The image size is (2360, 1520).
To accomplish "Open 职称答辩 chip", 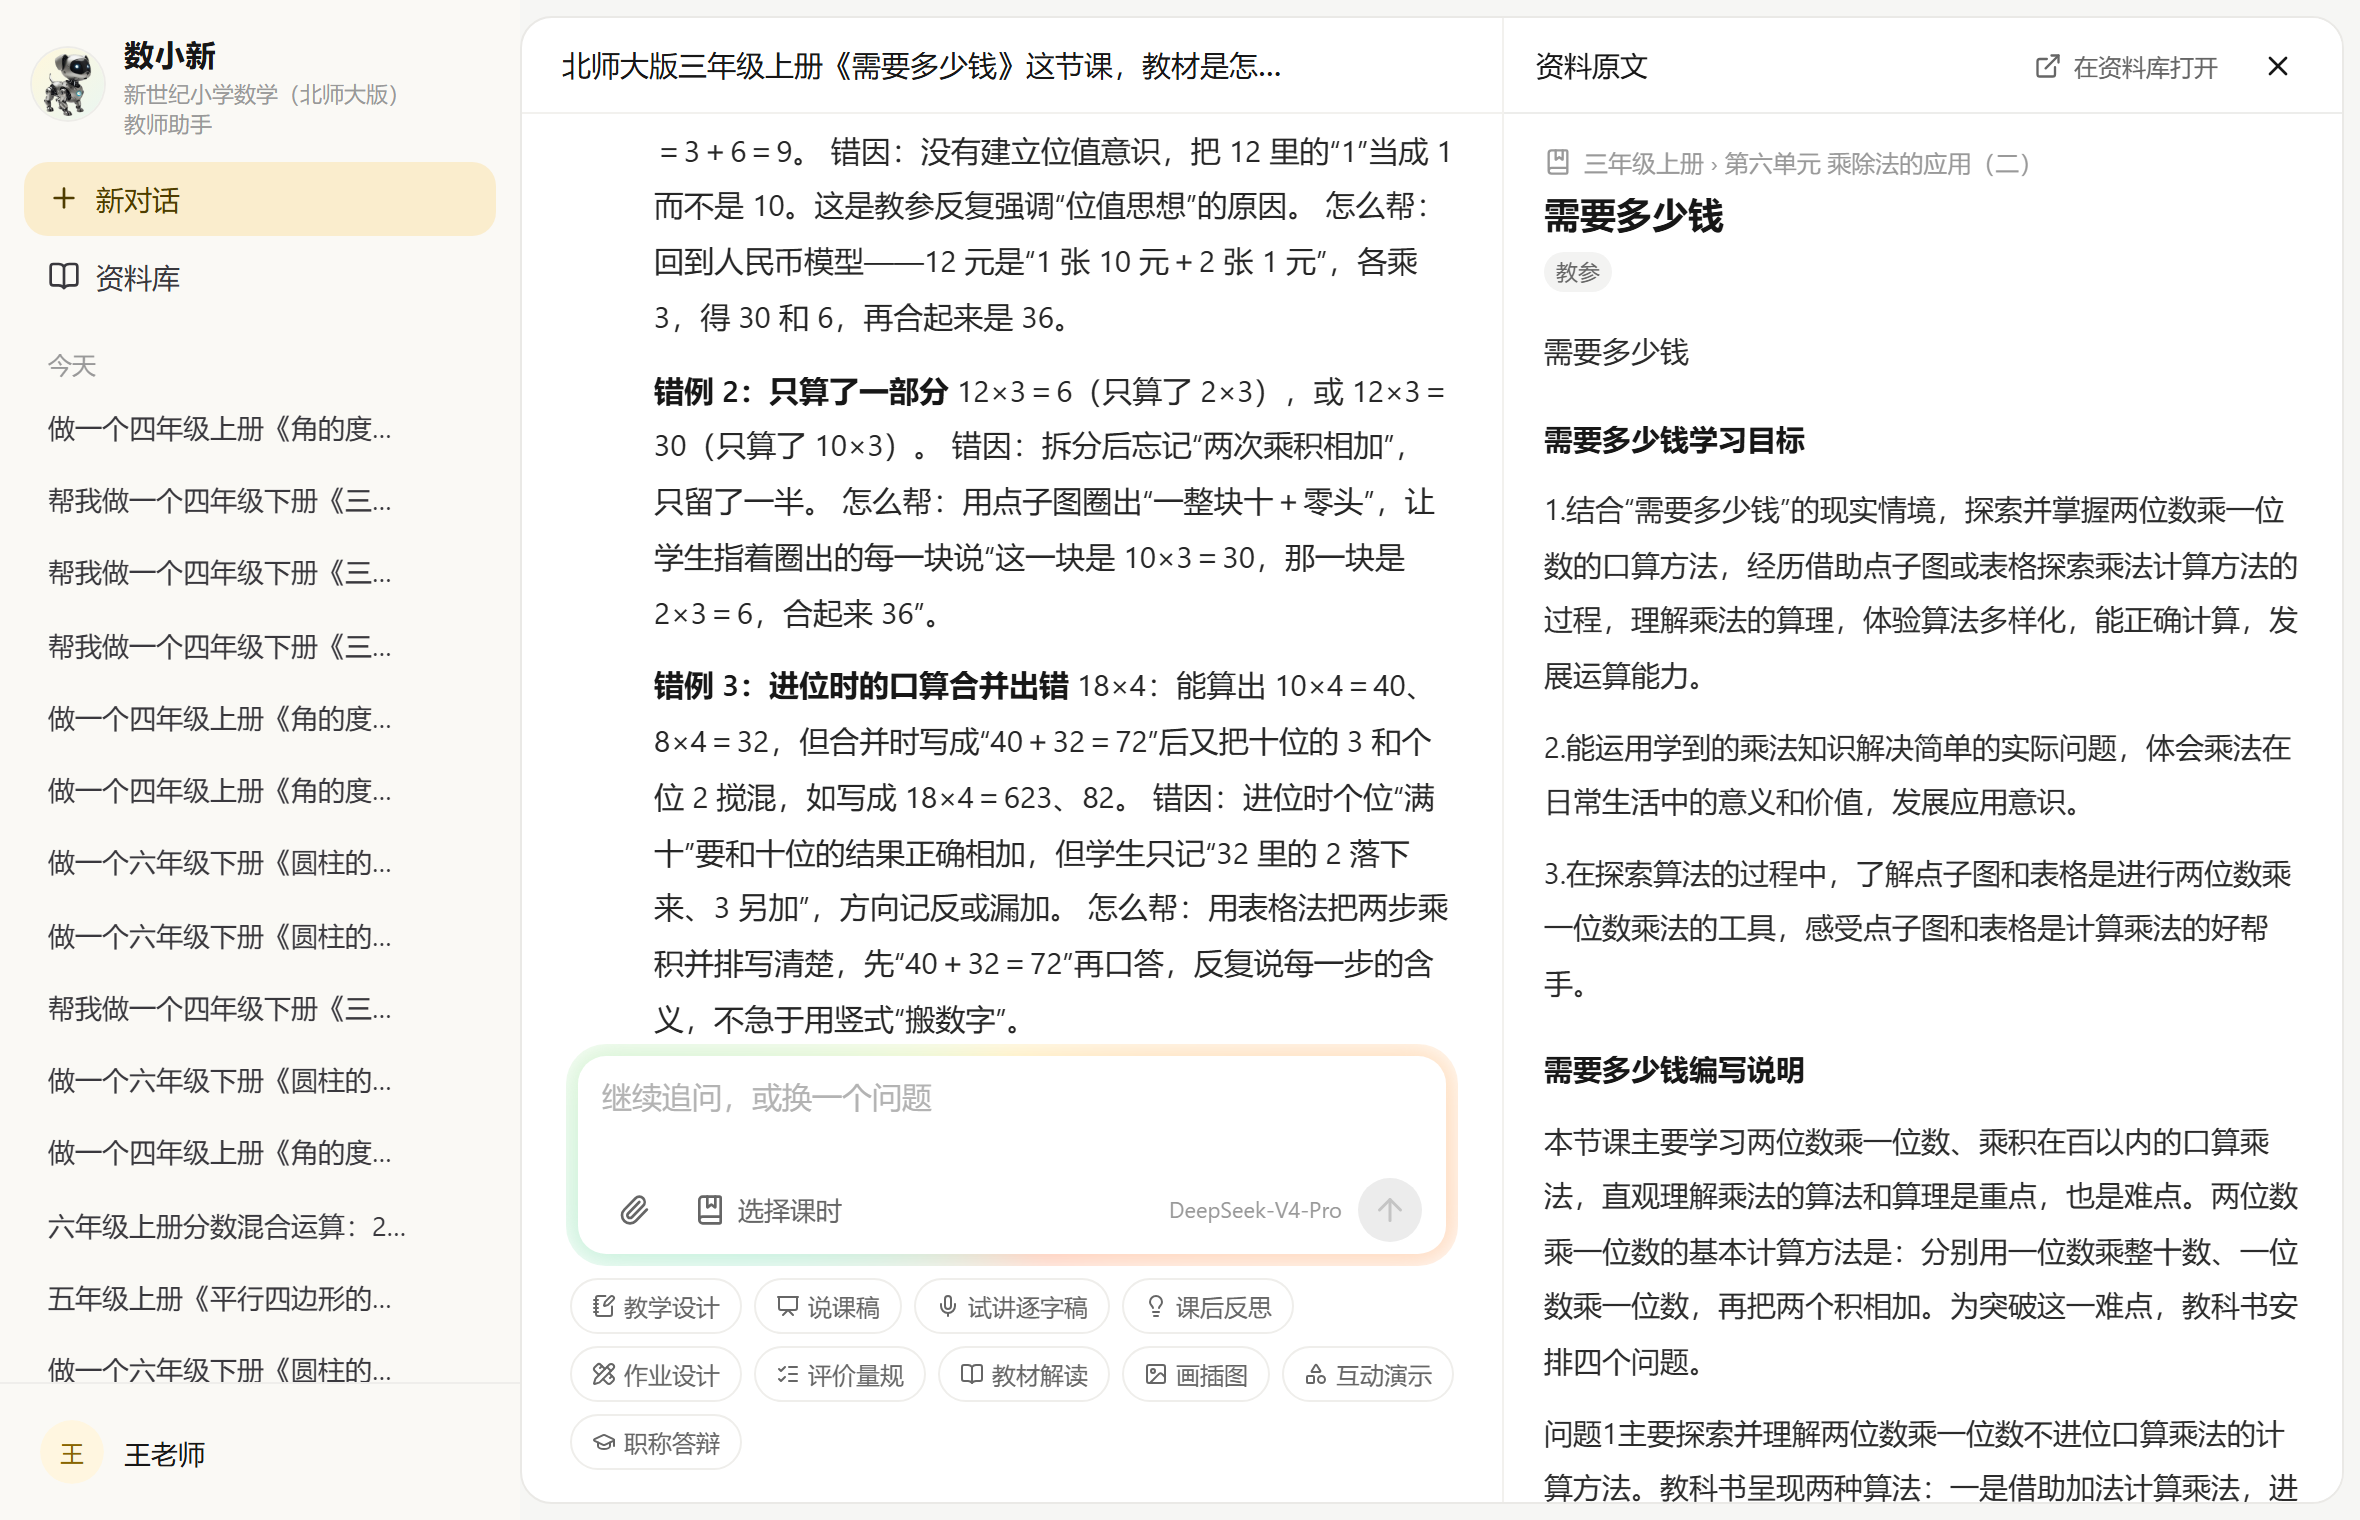I will point(656,1443).
